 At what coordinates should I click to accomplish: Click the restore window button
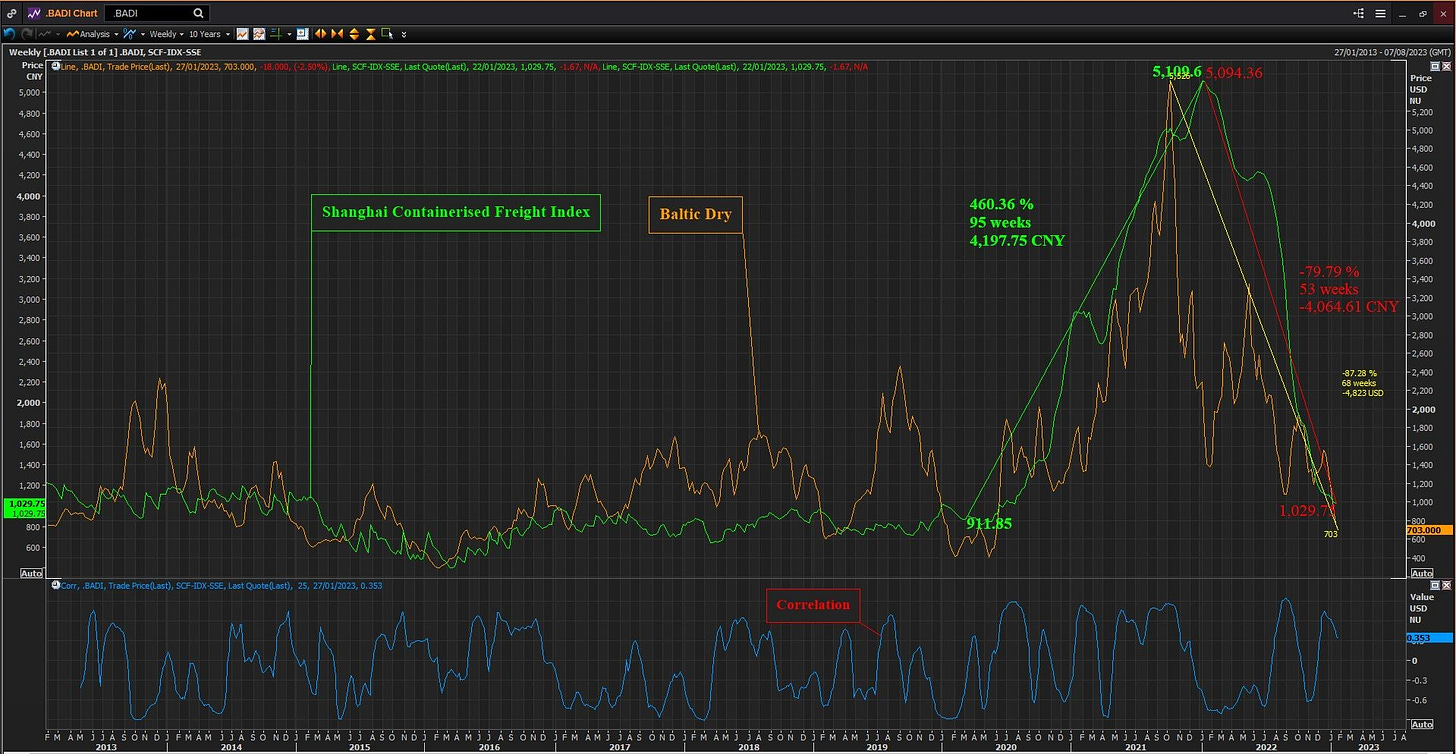point(1422,14)
